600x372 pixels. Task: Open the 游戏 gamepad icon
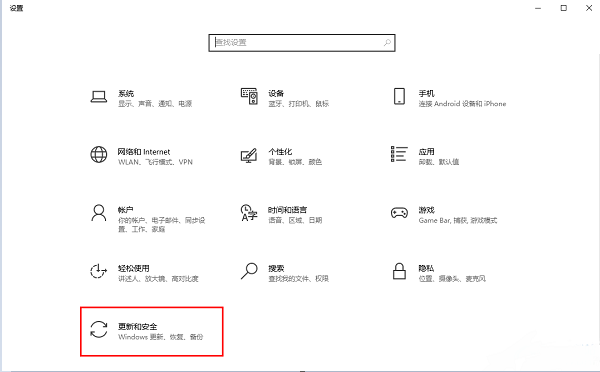tap(399, 212)
